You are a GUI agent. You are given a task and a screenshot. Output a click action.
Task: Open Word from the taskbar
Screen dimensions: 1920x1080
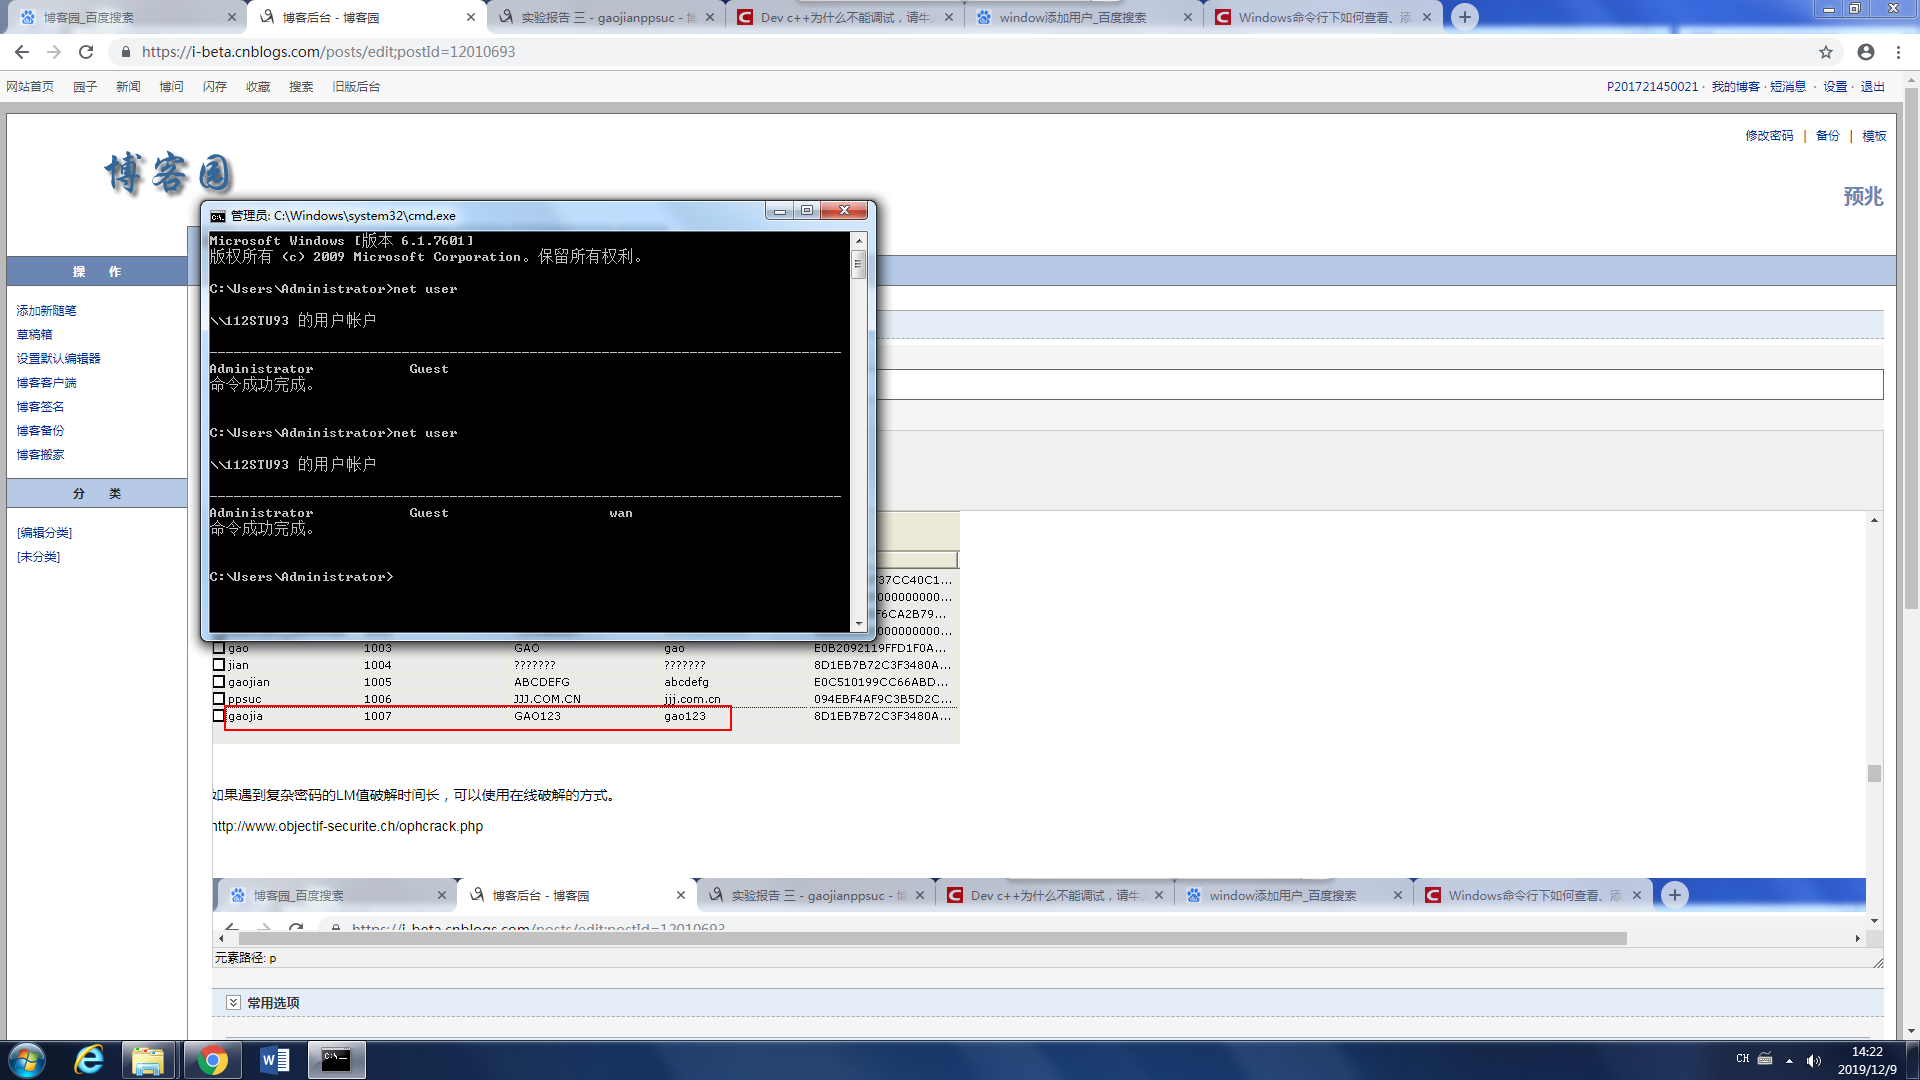(x=274, y=1060)
